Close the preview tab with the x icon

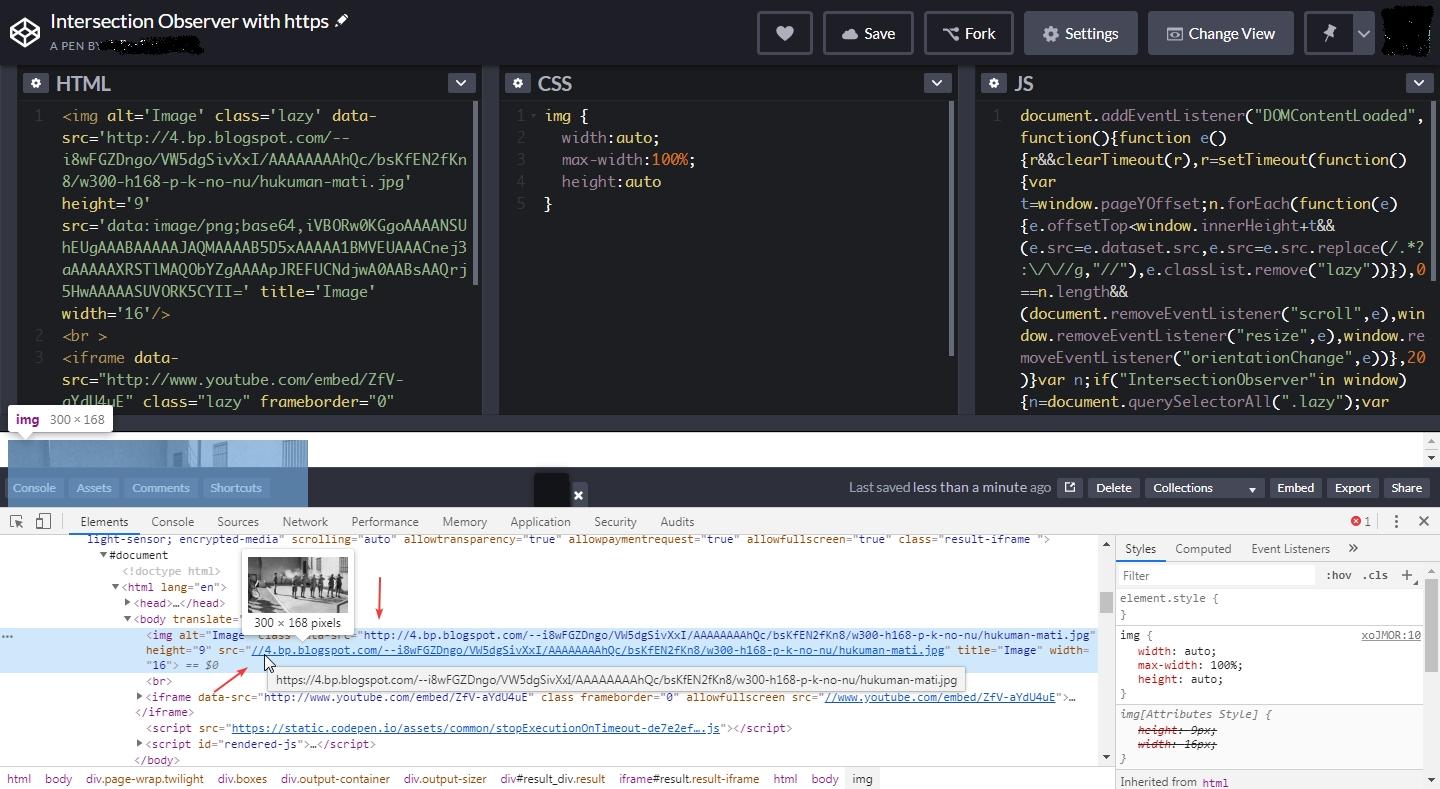(578, 494)
